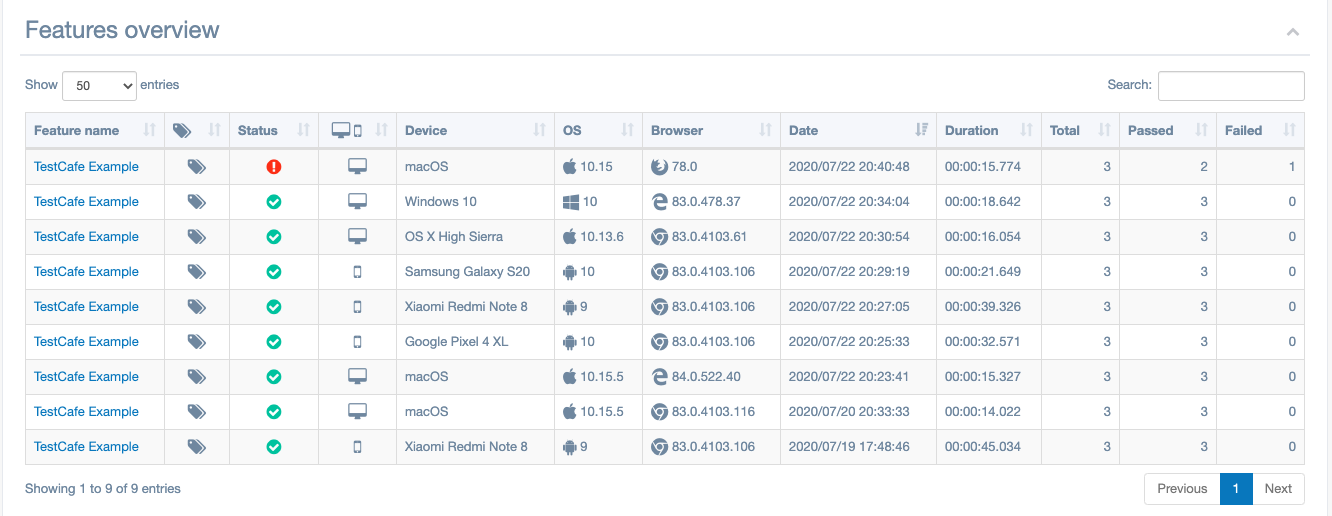Click Edge browser icon next to 83.0.478.37

point(659,202)
